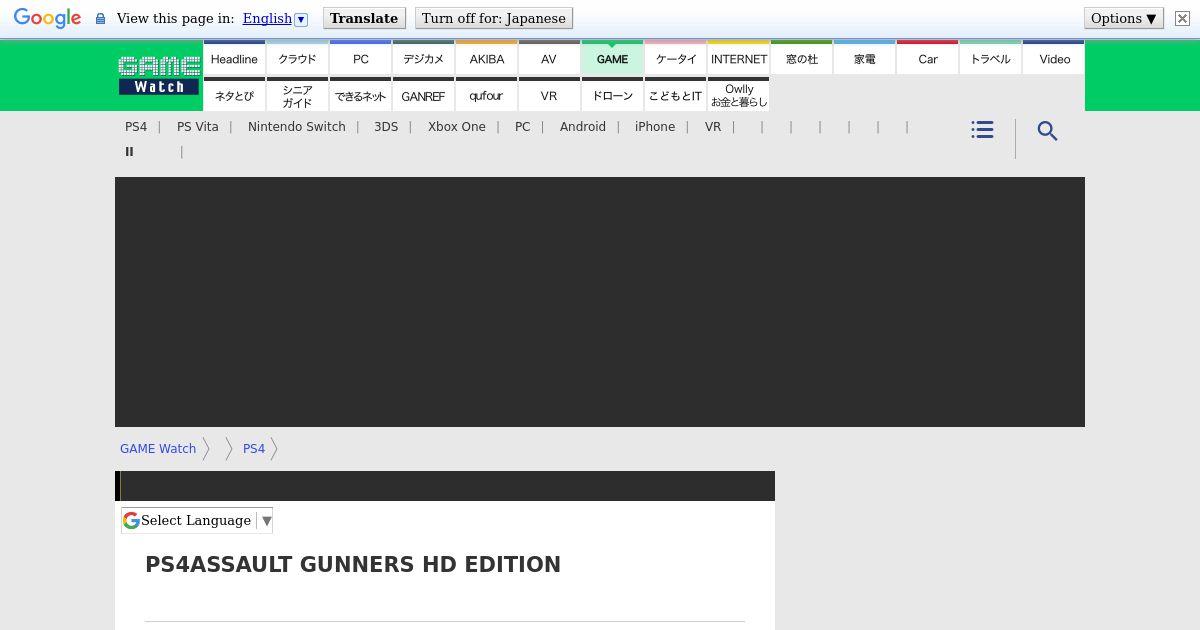Viewport: 1200px width, 630px height.
Task: Click the lock icon in translate bar
Action: [x=100, y=19]
